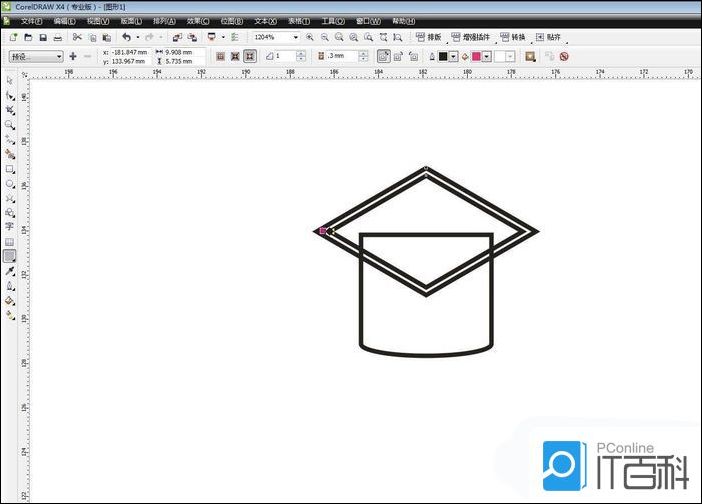702x504 pixels.
Task: Expand the preset list dropdown
Action: point(59,57)
